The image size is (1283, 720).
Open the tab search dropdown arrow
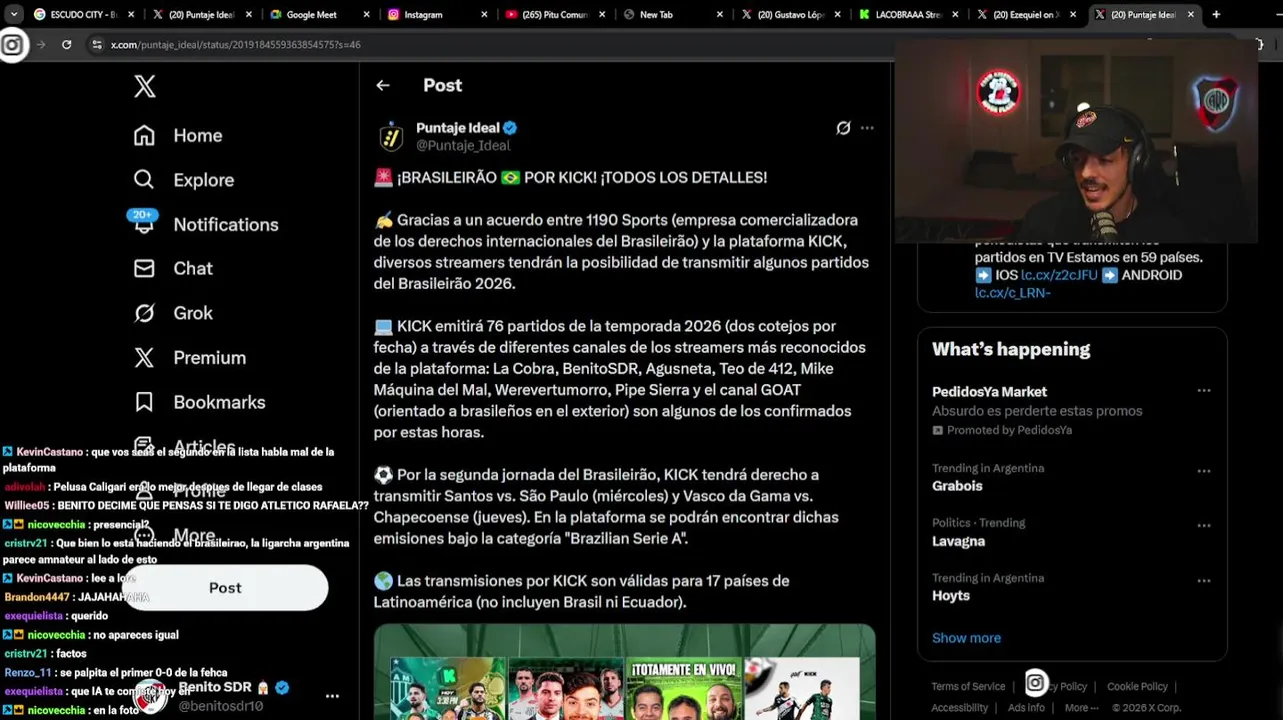click(13, 15)
